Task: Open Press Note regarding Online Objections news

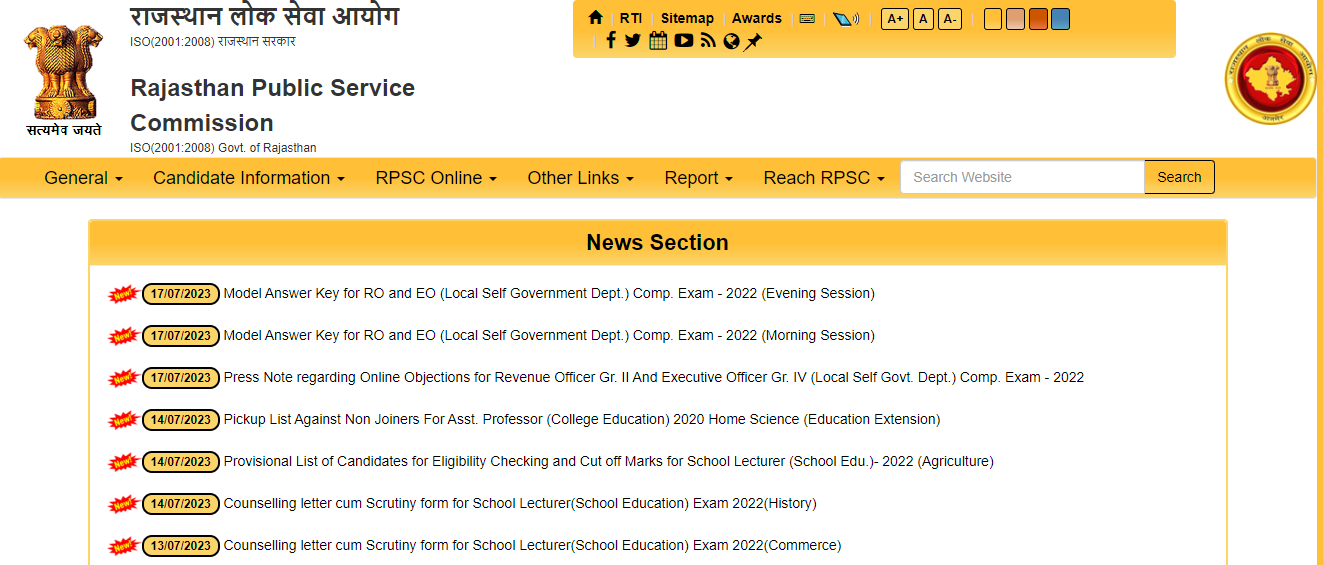Action: (654, 378)
